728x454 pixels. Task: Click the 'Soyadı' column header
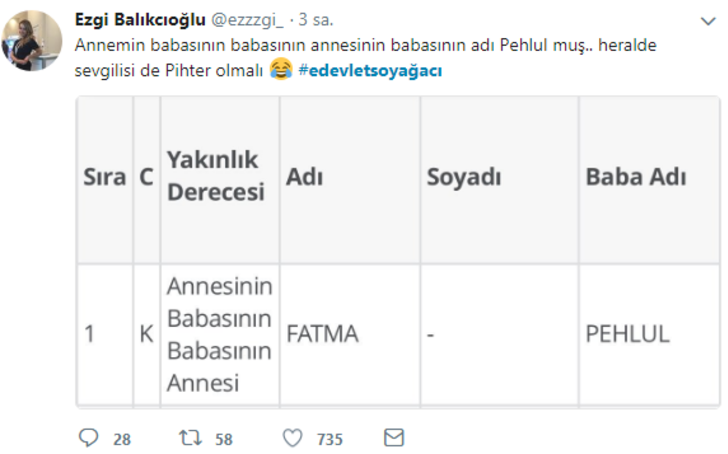click(463, 177)
